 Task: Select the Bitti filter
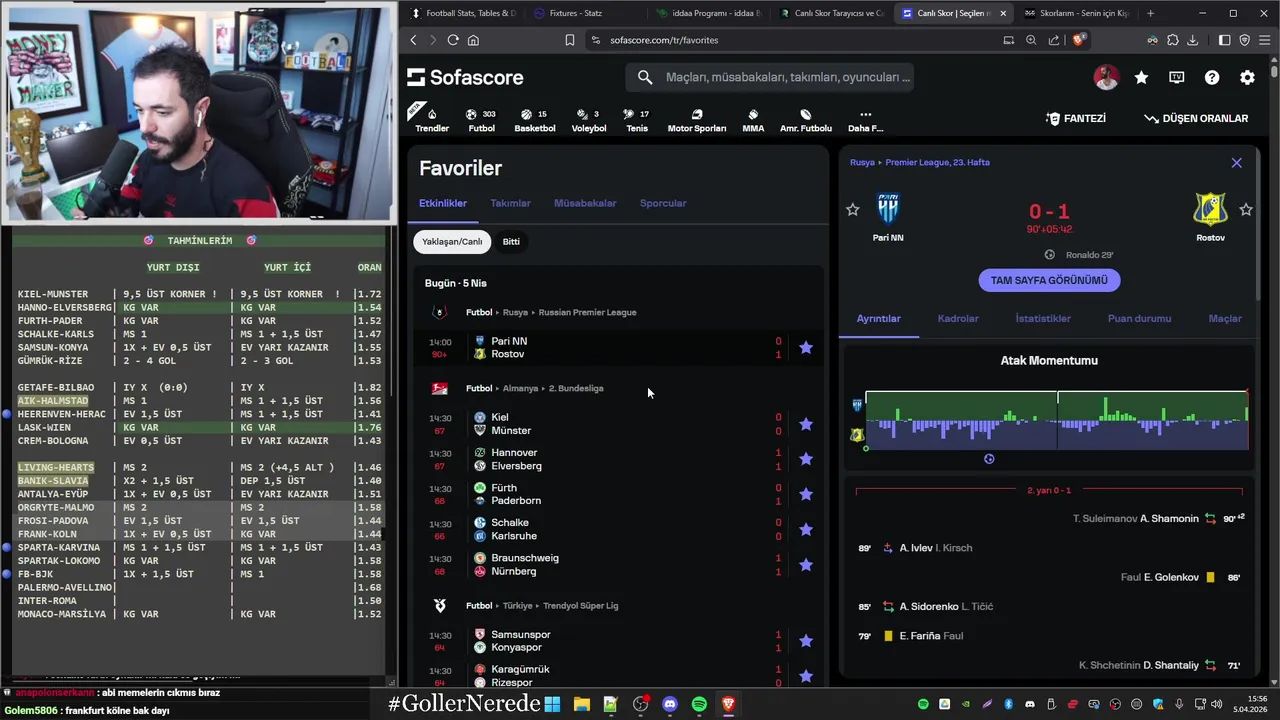point(511,241)
